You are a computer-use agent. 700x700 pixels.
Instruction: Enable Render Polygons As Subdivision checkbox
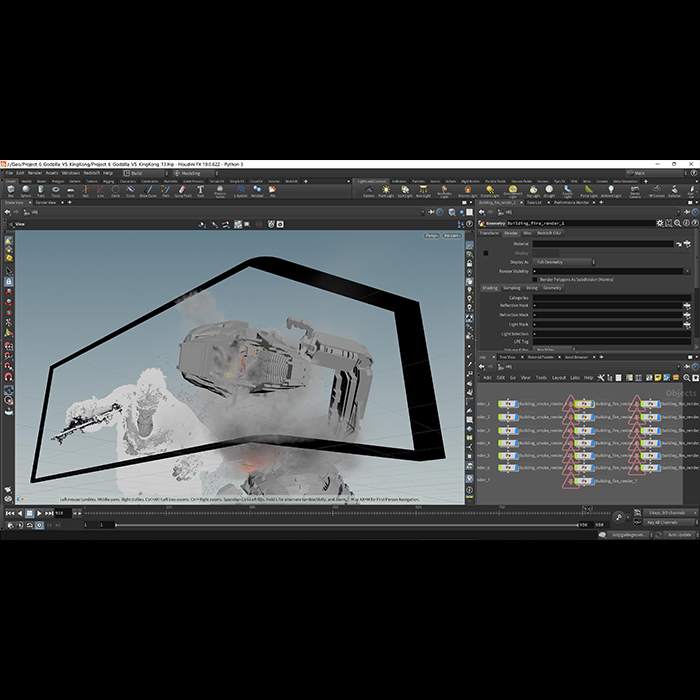point(537,279)
